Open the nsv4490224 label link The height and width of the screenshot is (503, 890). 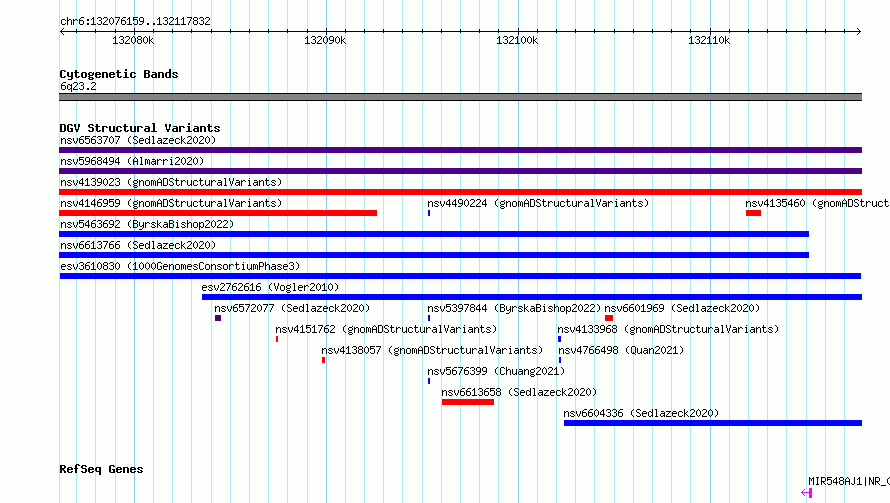point(538,203)
